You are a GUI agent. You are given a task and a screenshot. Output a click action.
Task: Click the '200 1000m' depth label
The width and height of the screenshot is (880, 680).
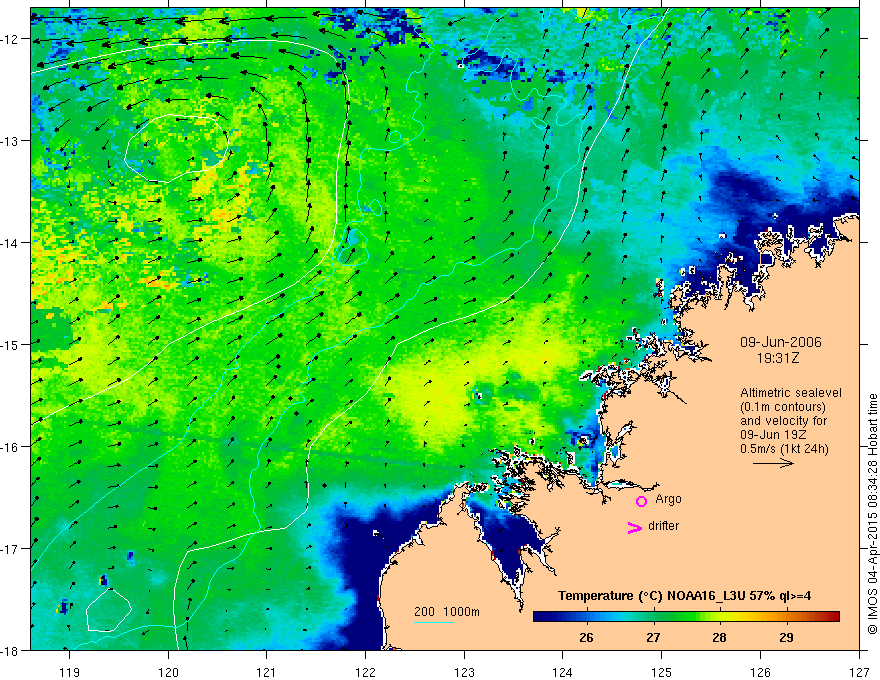[x=447, y=612]
